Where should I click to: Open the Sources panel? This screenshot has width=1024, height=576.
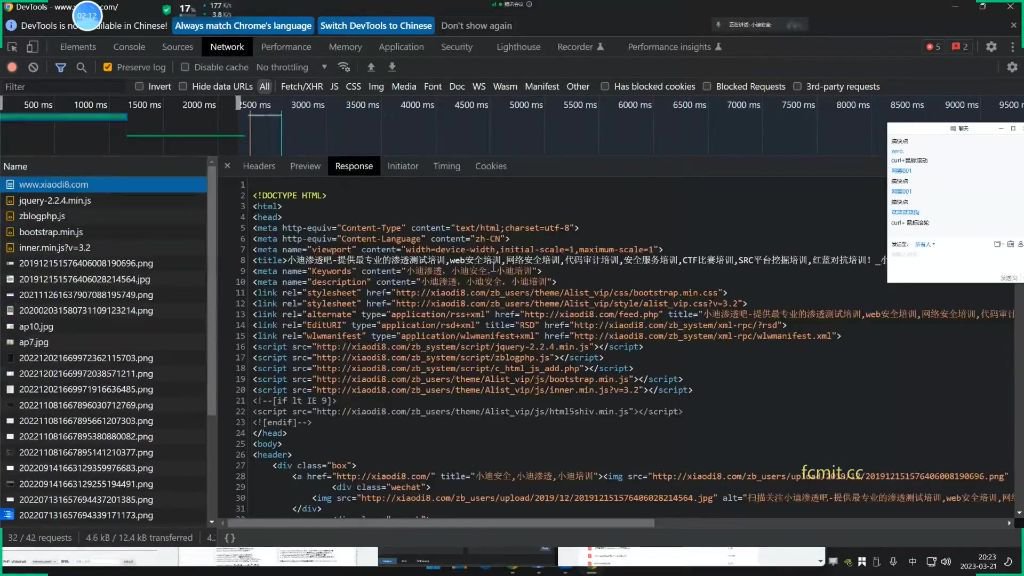click(178, 47)
